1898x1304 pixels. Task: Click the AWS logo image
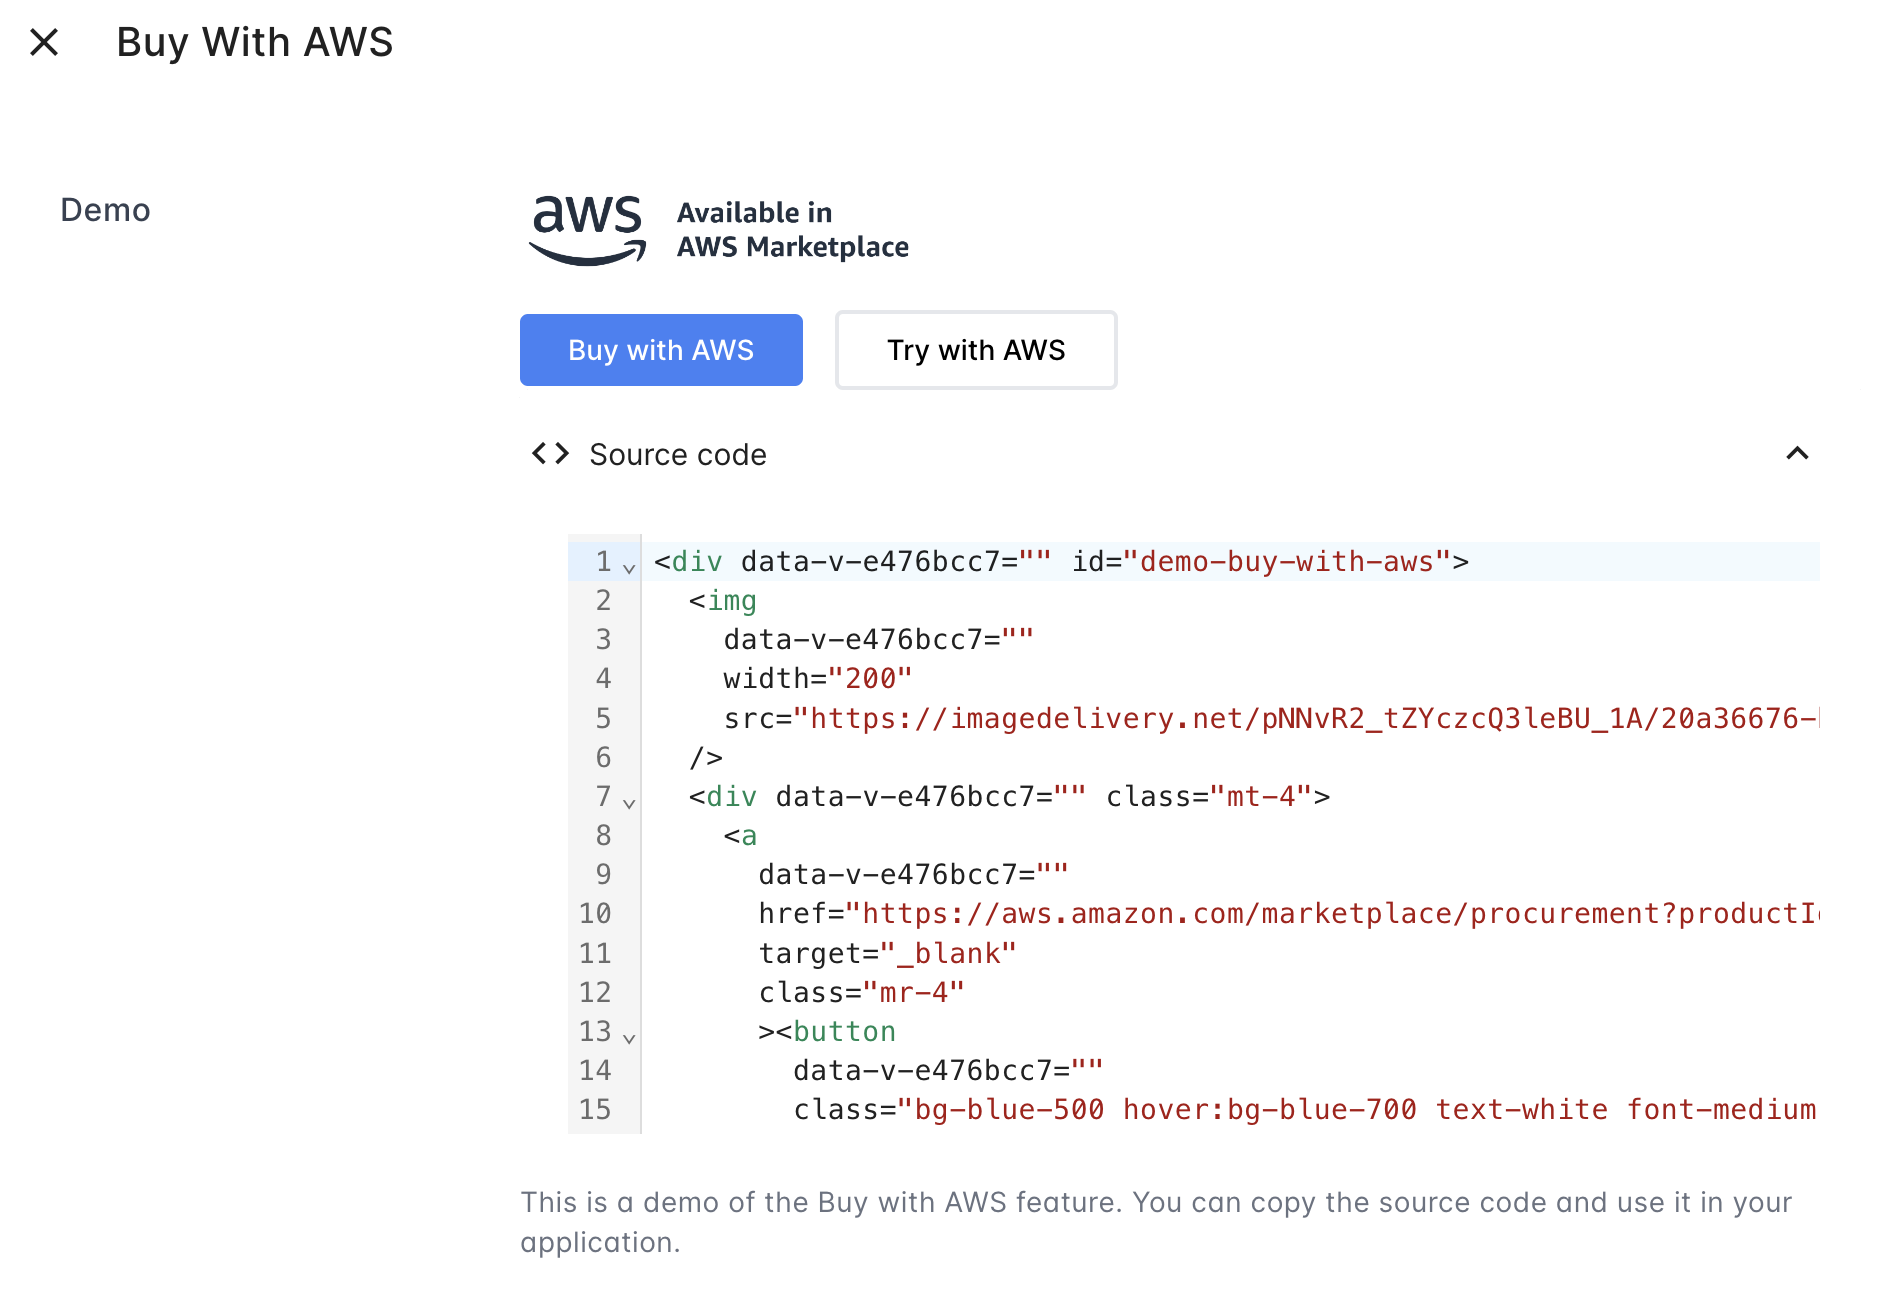click(x=588, y=230)
